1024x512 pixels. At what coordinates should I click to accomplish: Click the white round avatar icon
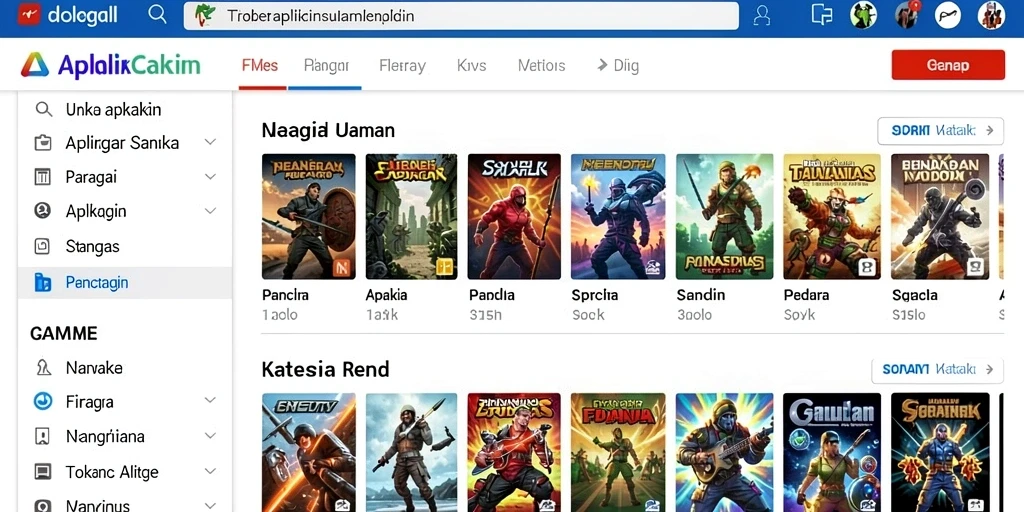click(x=948, y=14)
